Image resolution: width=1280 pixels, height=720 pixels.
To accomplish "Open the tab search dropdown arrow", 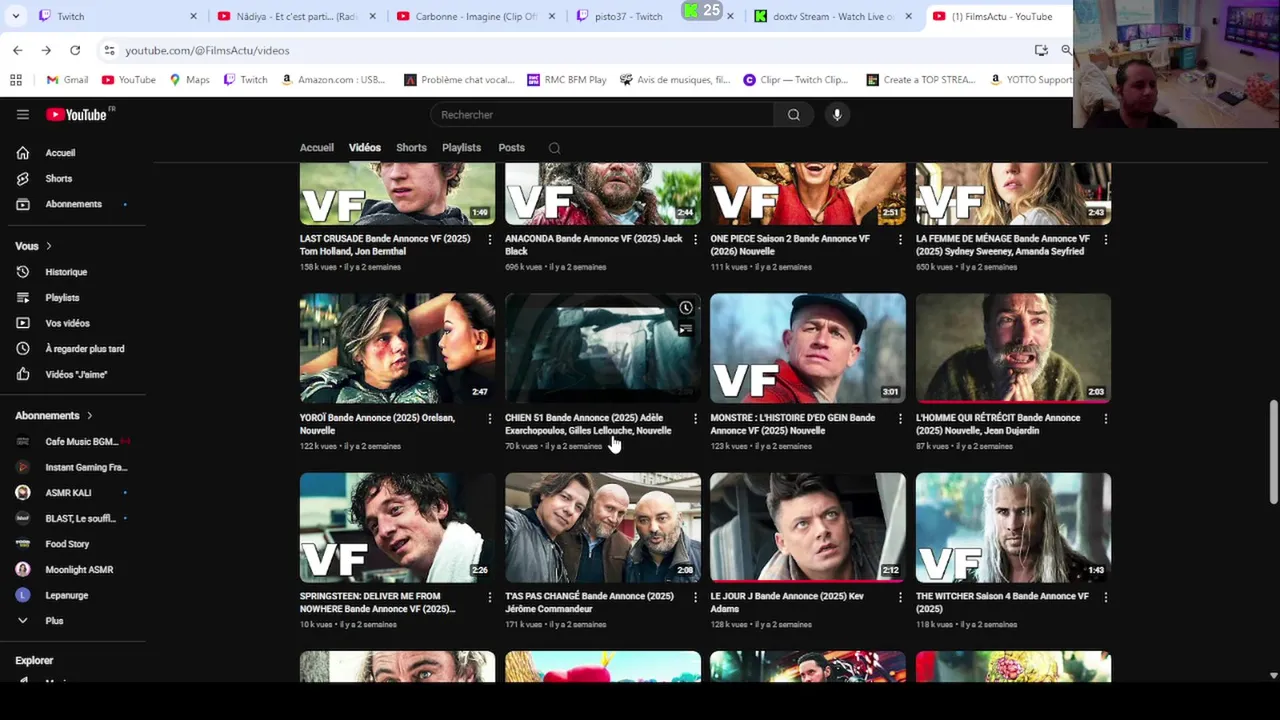I will coord(15,16).
